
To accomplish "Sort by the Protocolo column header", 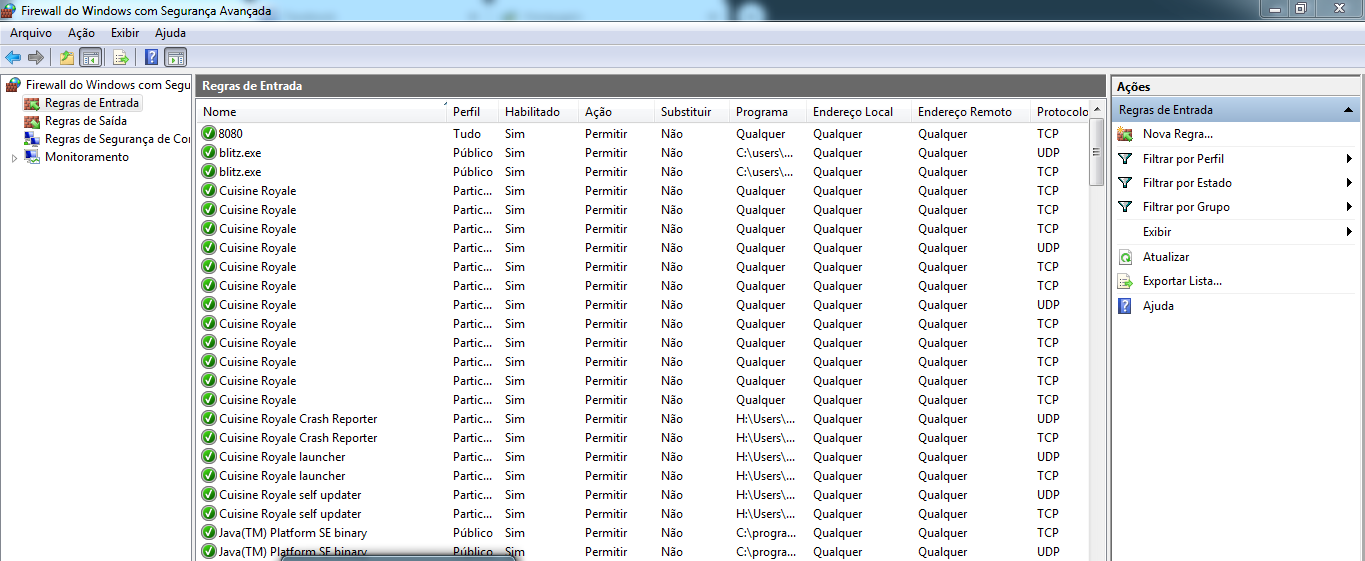I will point(1061,112).
